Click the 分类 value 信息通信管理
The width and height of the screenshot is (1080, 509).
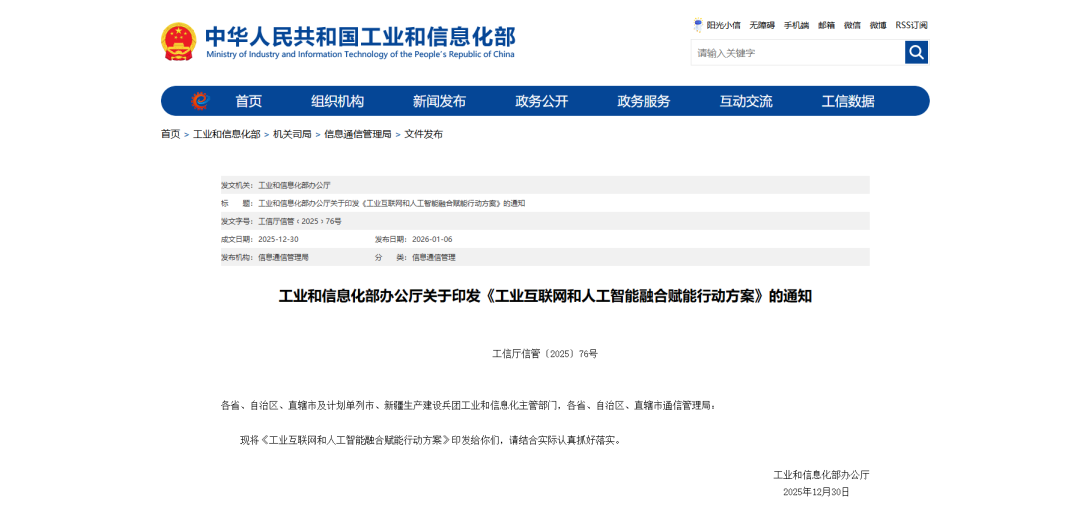(433, 257)
